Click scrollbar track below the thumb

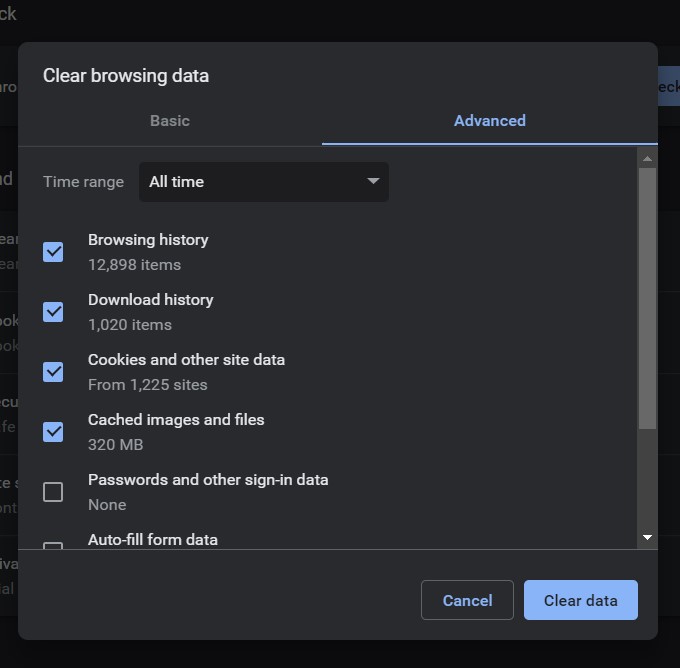pyautogui.click(x=647, y=480)
